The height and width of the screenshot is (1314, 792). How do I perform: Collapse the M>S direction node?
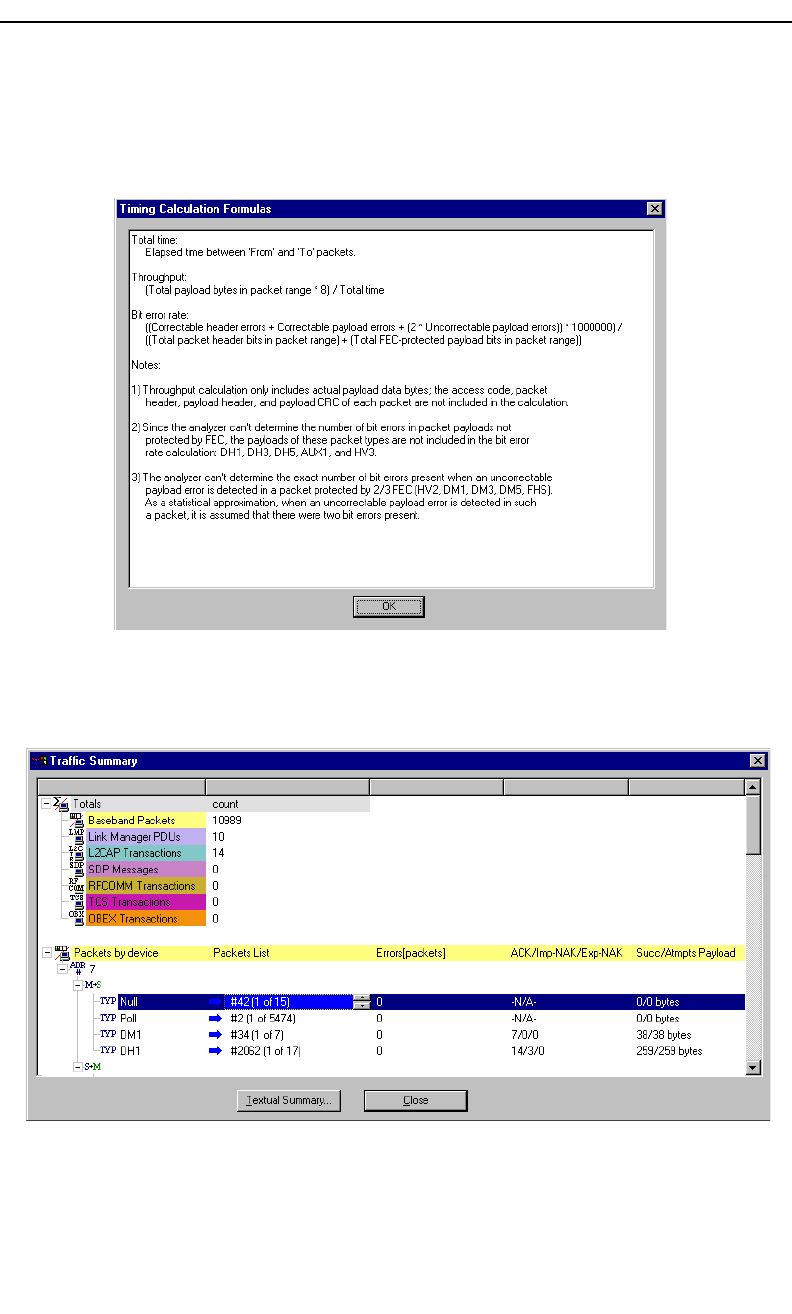[x=78, y=985]
